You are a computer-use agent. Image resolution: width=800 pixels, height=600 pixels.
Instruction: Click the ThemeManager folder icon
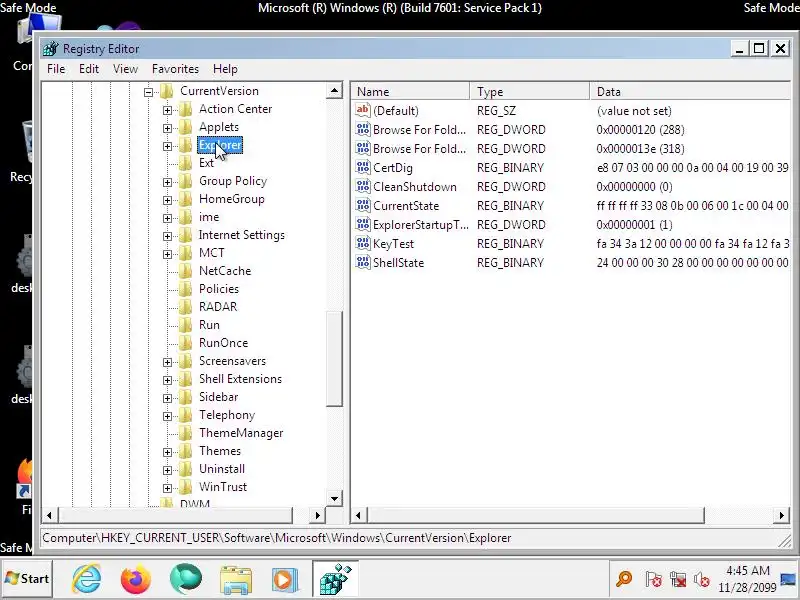coord(185,433)
